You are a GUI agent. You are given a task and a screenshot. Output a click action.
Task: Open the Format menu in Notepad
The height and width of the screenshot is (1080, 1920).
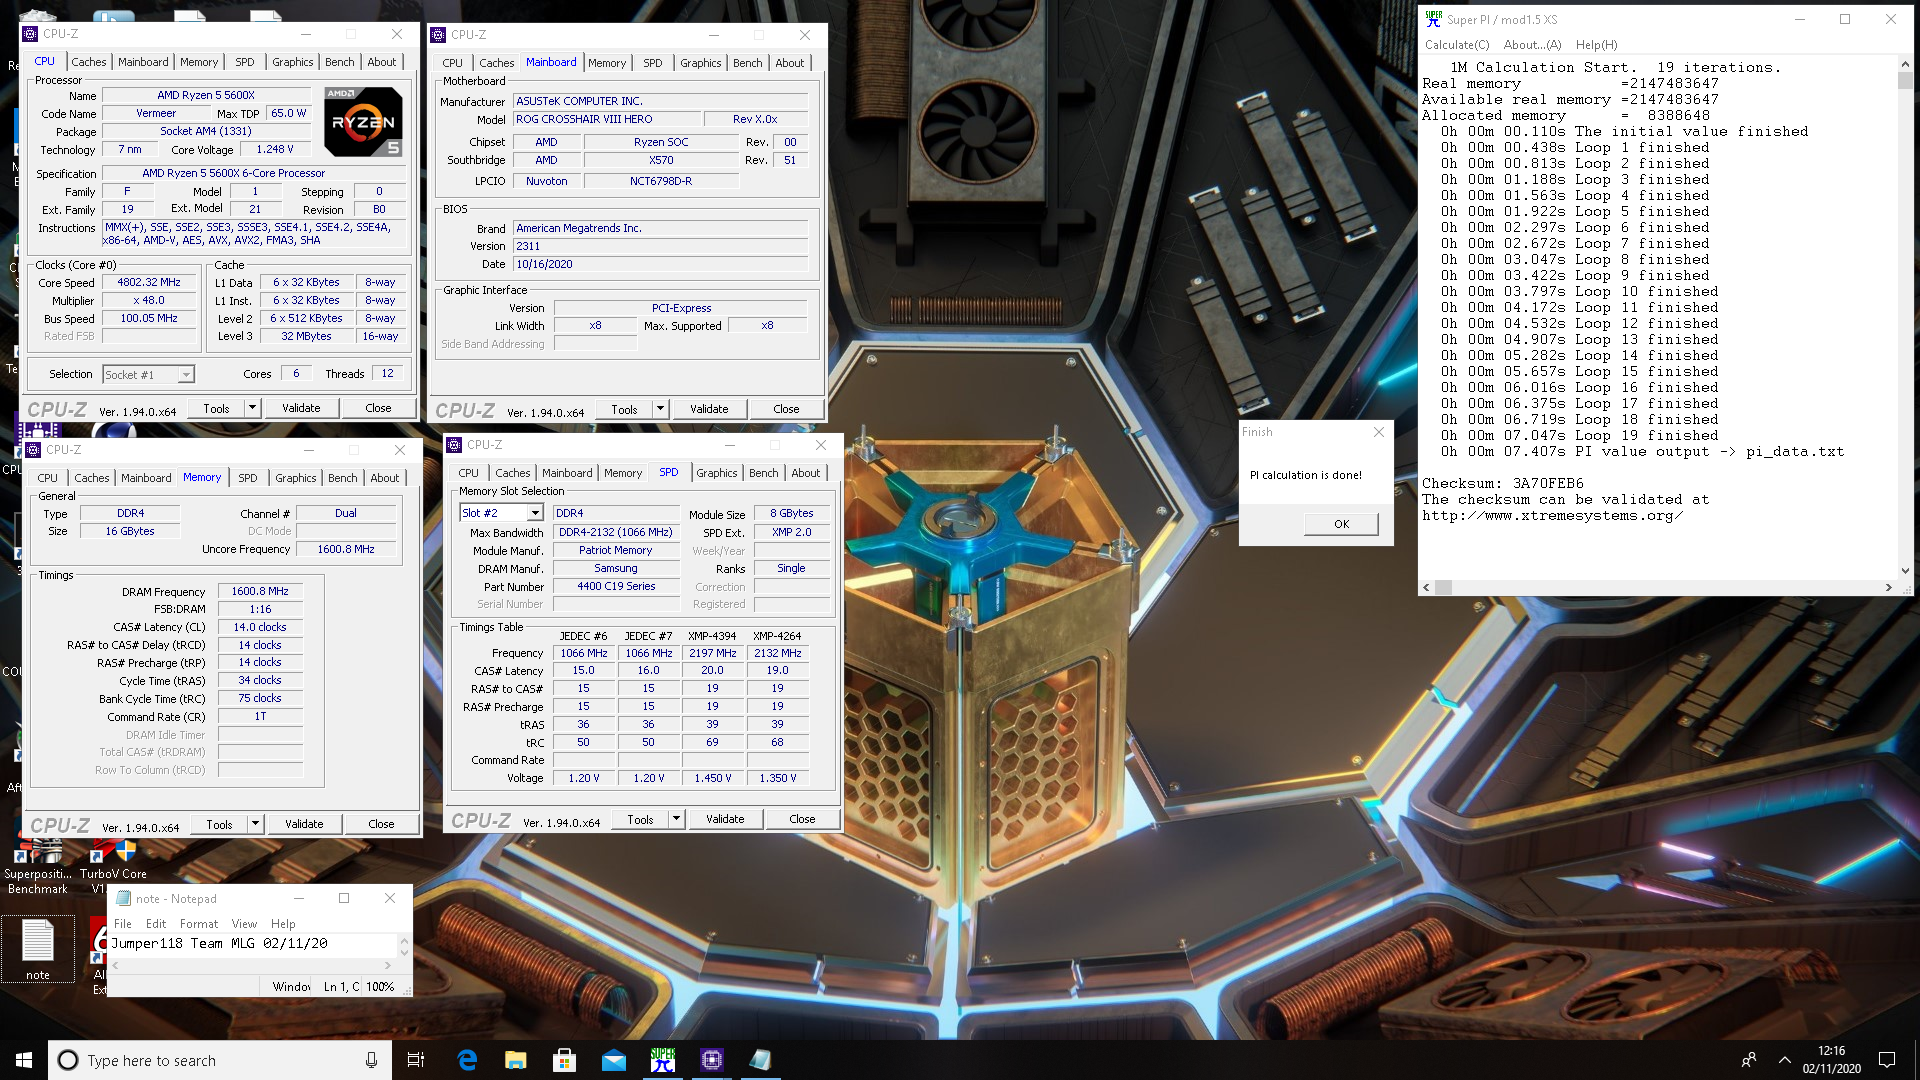(x=198, y=924)
